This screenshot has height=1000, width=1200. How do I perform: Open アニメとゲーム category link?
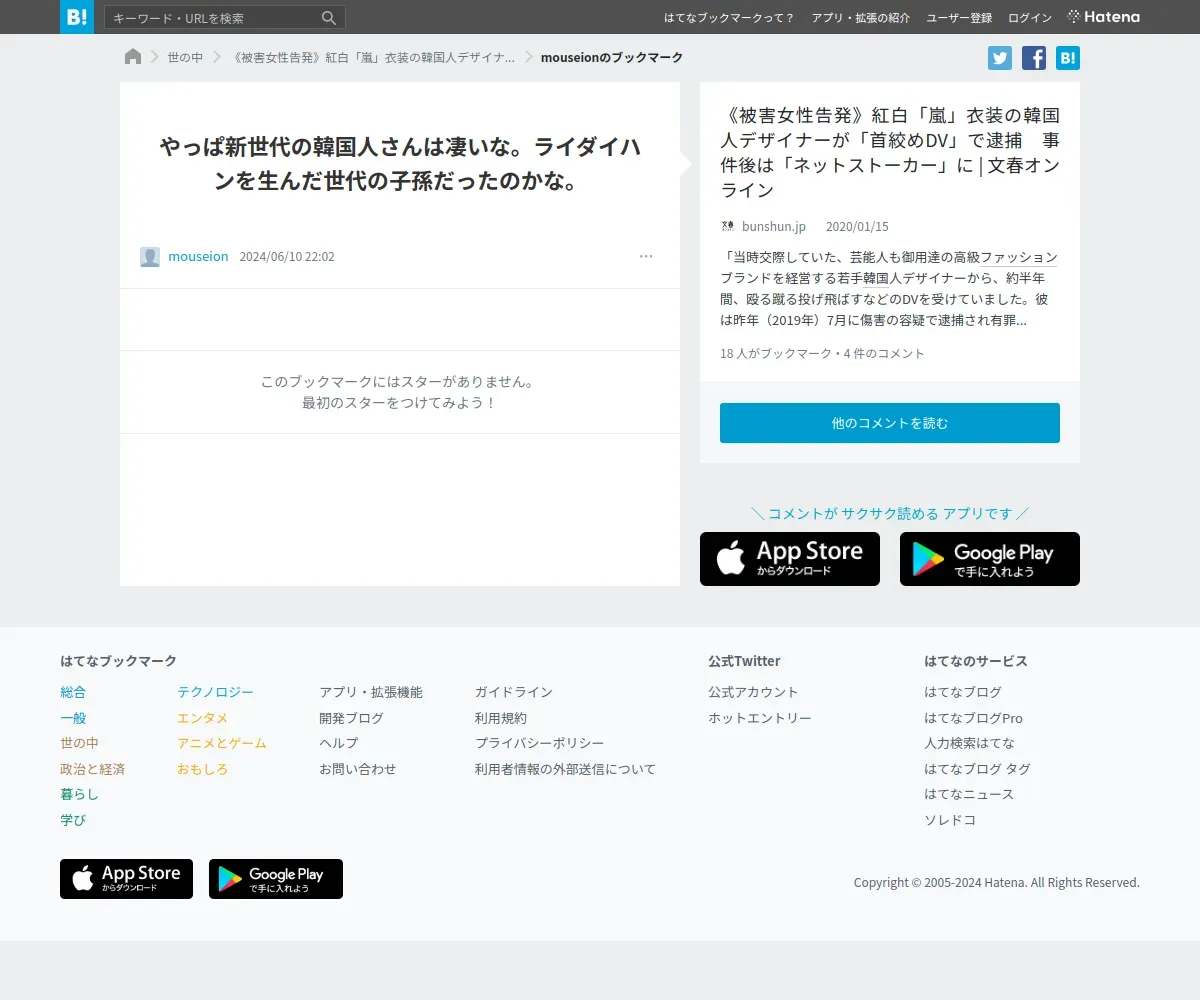(x=222, y=743)
